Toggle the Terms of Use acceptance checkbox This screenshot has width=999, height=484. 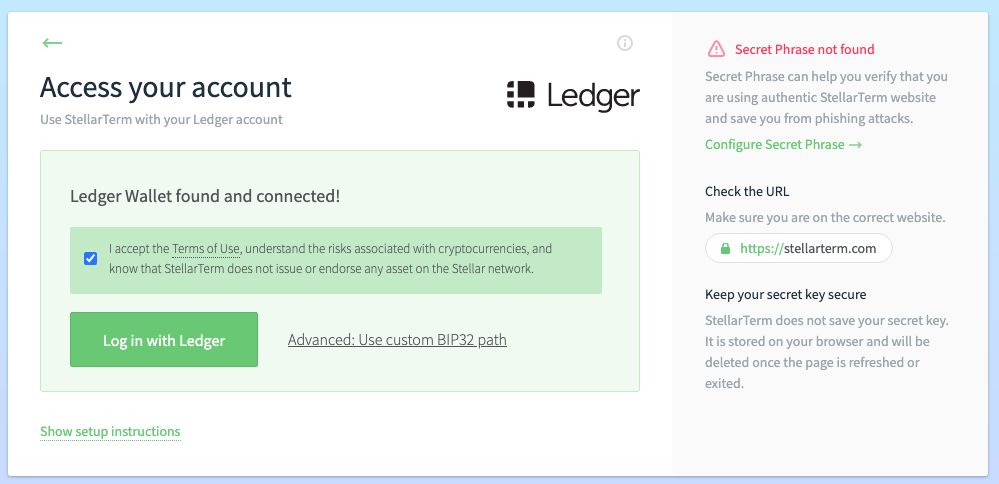click(91, 258)
